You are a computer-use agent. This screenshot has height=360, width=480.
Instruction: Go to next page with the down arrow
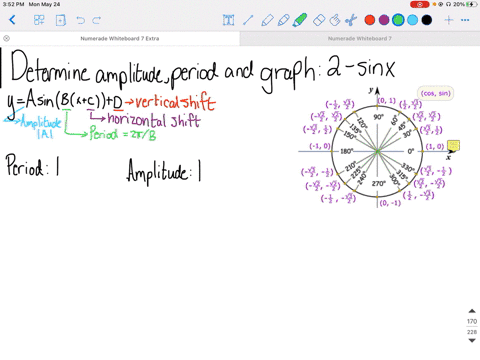(x=472, y=340)
